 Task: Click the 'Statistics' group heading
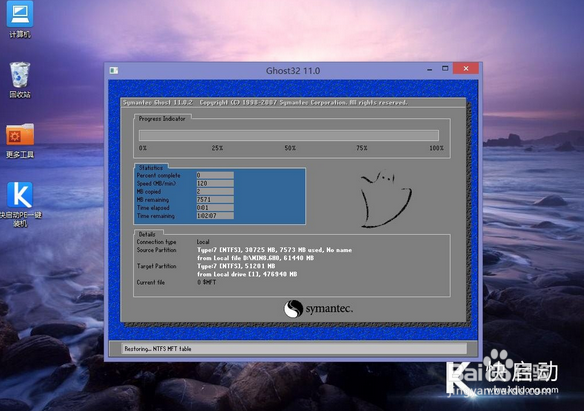tap(151, 168)
